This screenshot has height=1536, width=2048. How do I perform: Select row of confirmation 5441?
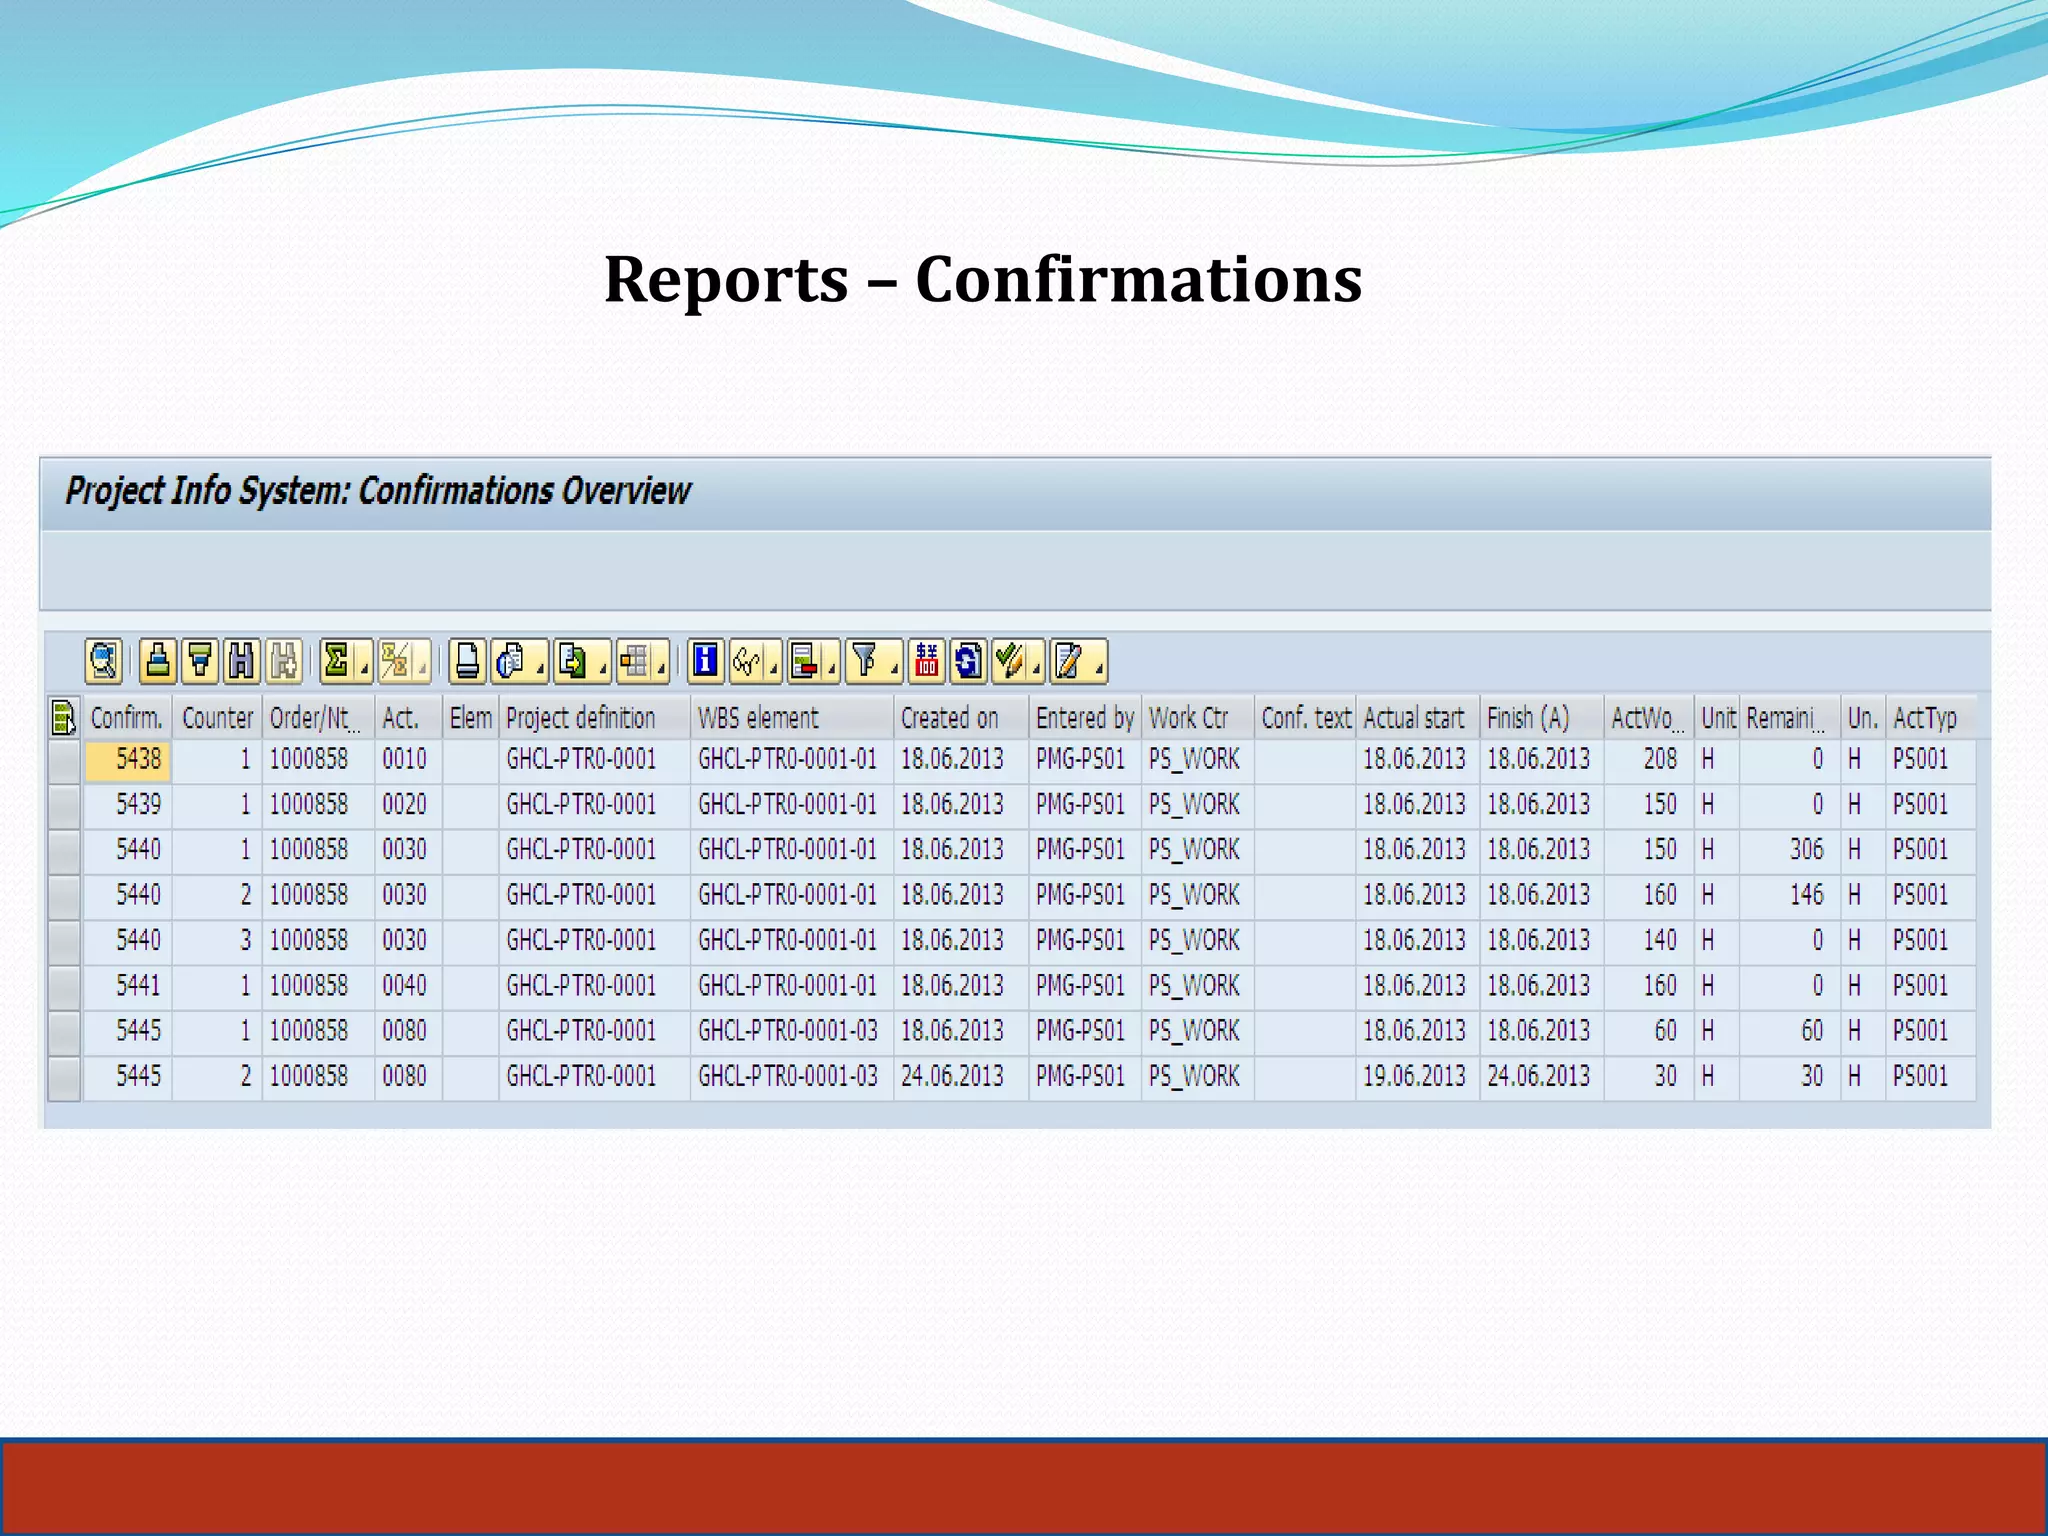point(64,986)
